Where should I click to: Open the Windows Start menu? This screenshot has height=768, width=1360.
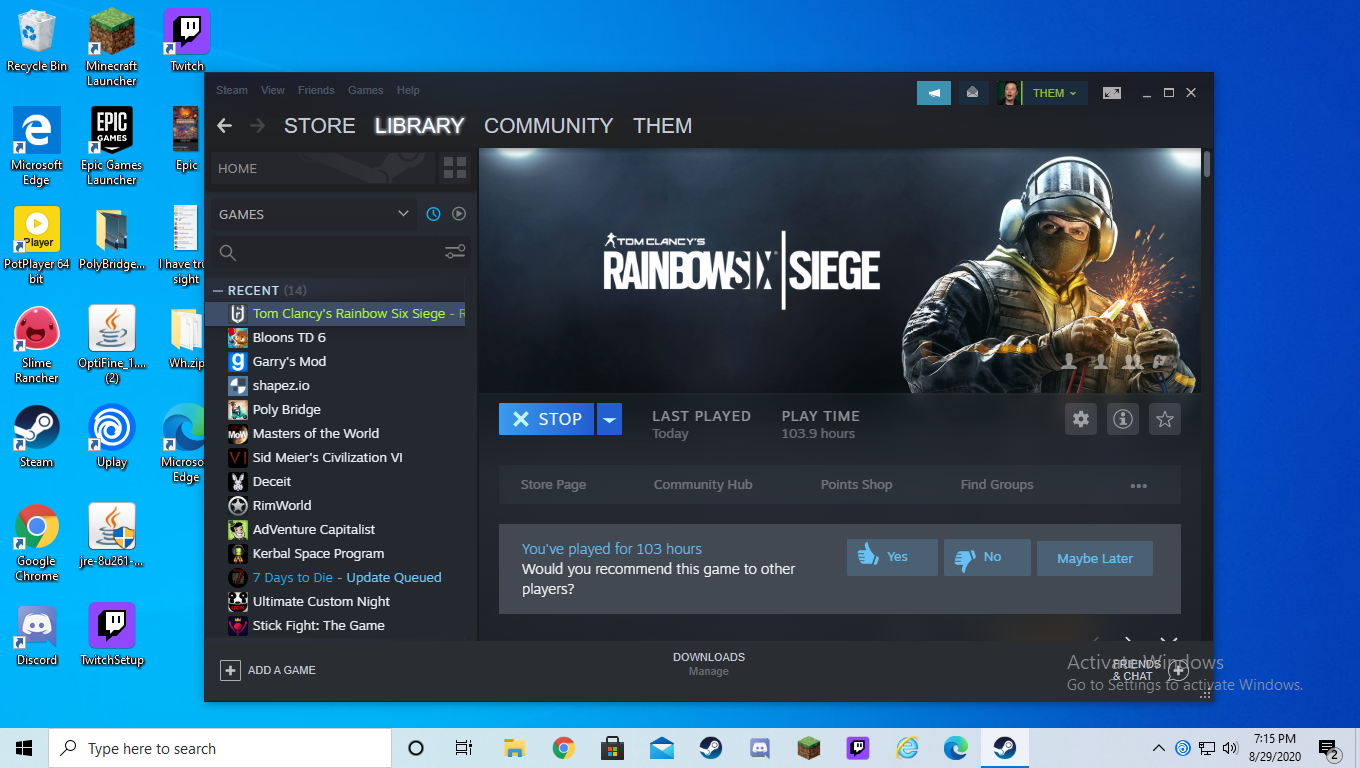[24, 748]
